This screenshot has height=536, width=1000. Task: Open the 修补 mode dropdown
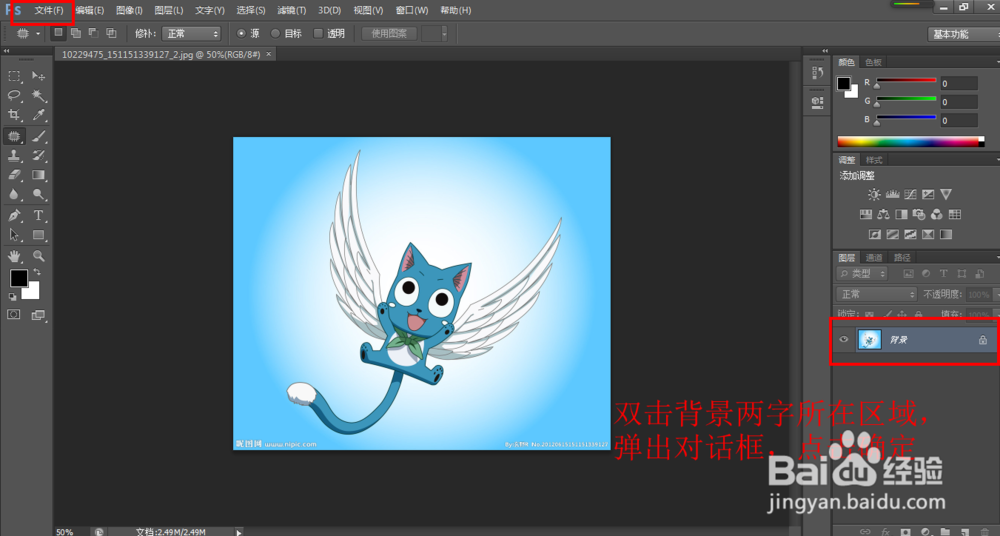191,33
